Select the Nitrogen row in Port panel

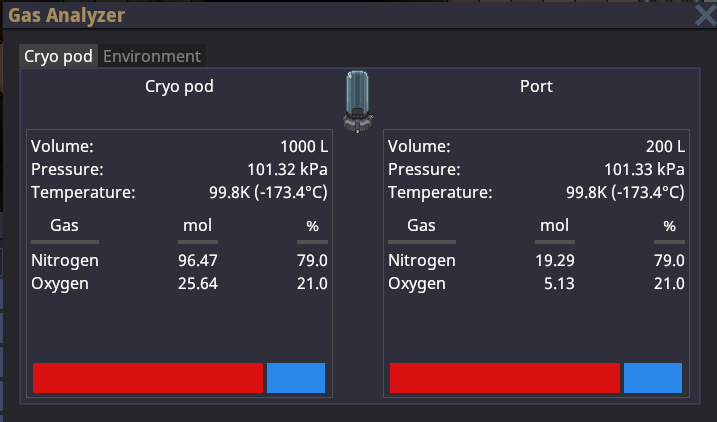(x=421, y=260)
